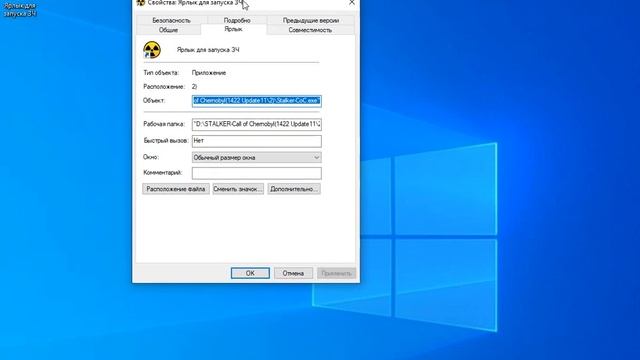The width and height of the screenshot is (640, 360).
Task: Click the shortcut name text Ярлык для запуска ЗЧ
Action: (x=208, y=50)
